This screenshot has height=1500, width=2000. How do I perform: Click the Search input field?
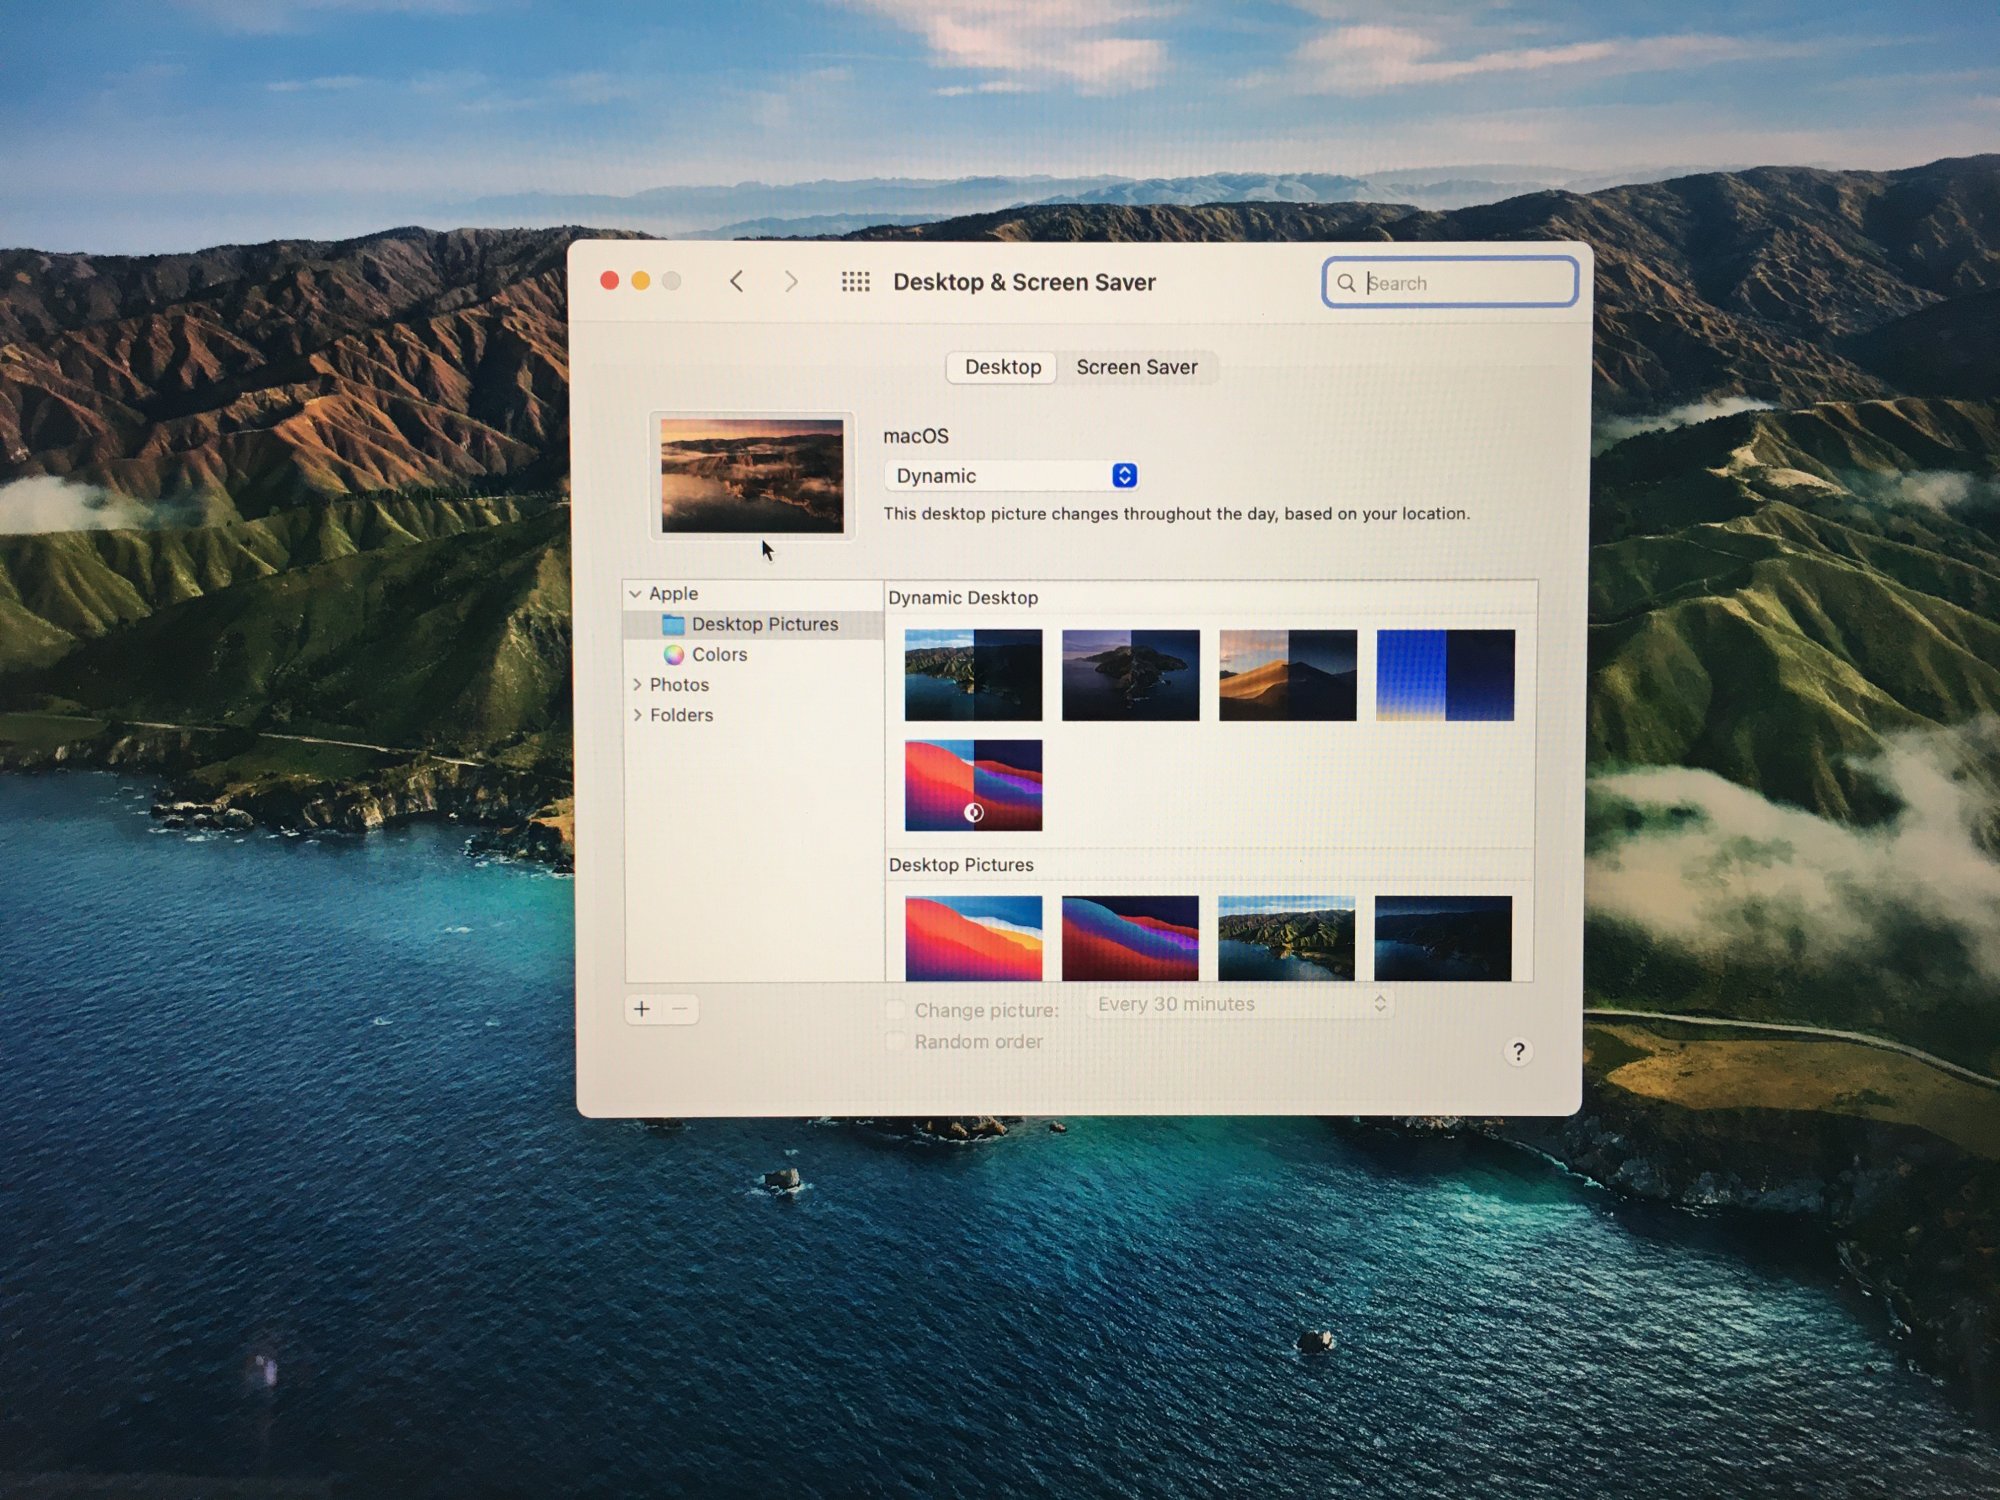tap(1460, 283)
